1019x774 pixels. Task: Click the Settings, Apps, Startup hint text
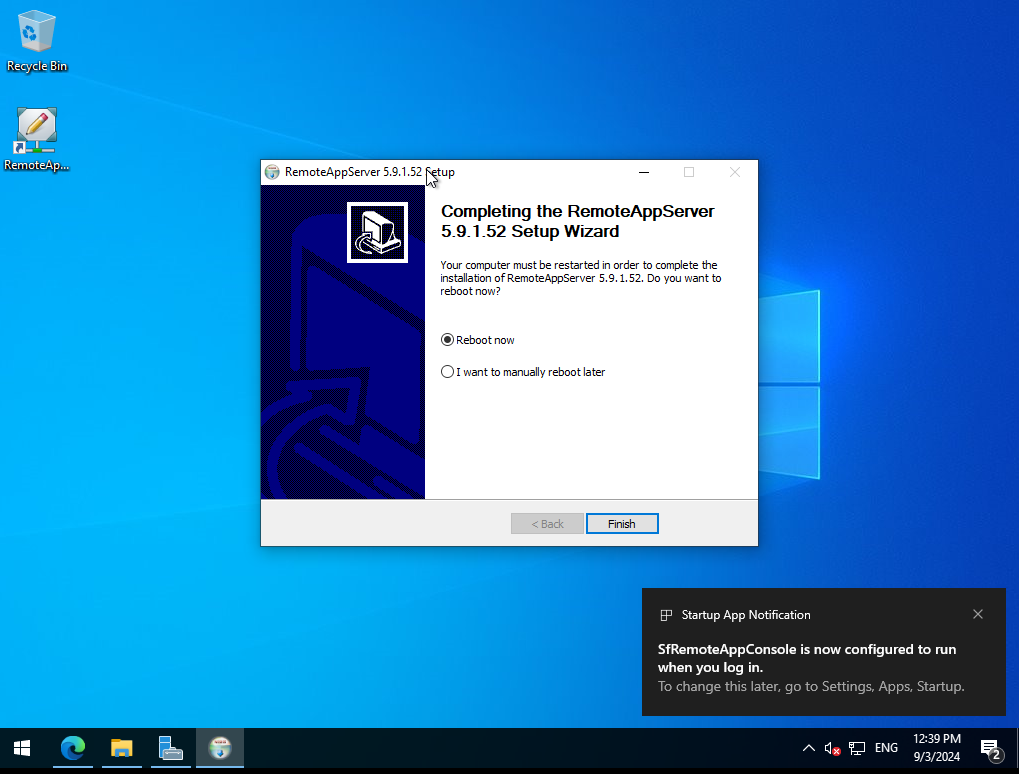coord(811,686)
